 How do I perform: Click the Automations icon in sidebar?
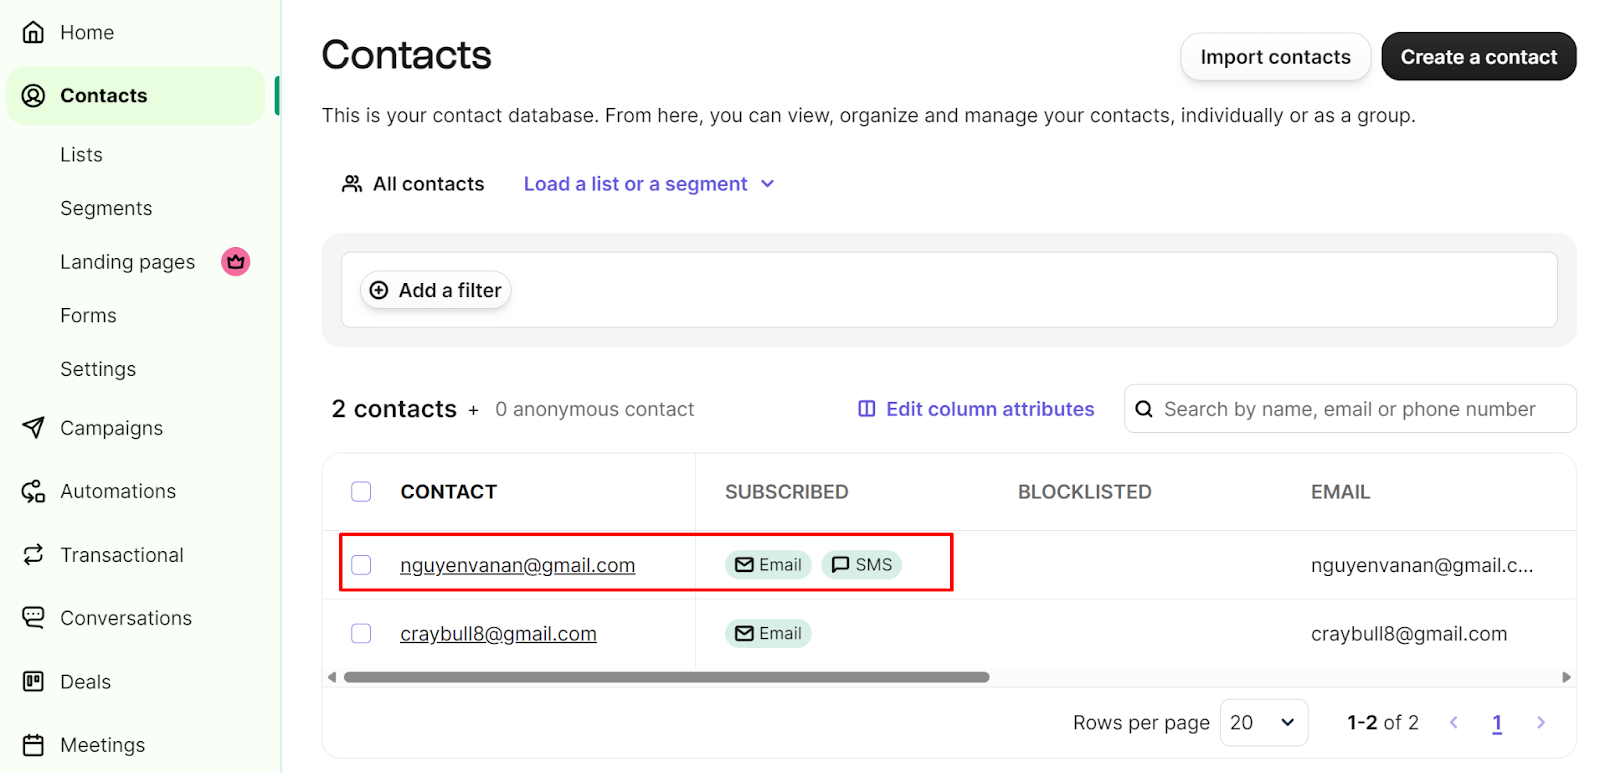33,491
